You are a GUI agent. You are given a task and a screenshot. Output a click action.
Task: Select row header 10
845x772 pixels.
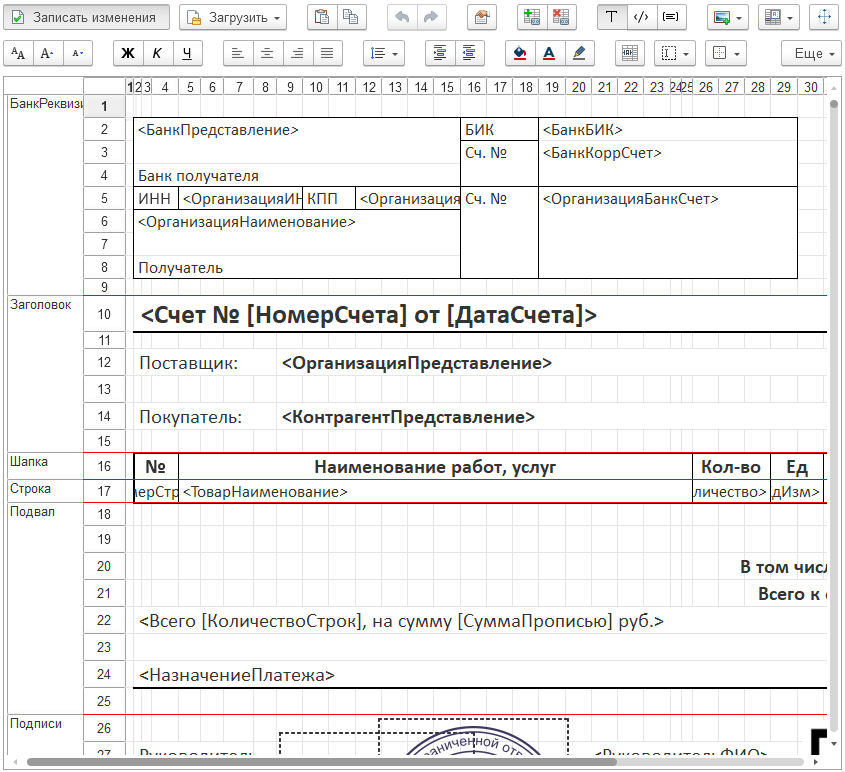[x=104, y=314]
